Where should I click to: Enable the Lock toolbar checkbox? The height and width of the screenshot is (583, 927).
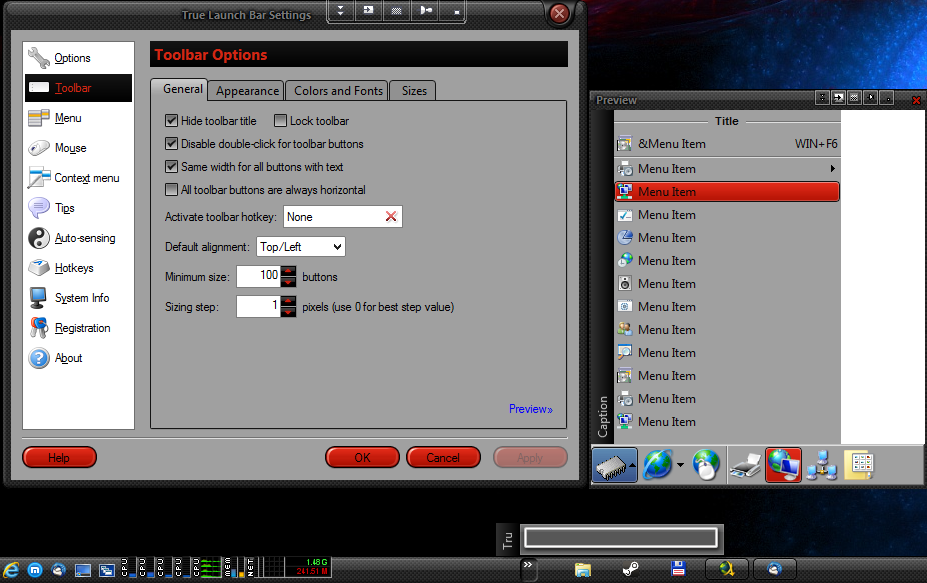click(x=280, y=121)
